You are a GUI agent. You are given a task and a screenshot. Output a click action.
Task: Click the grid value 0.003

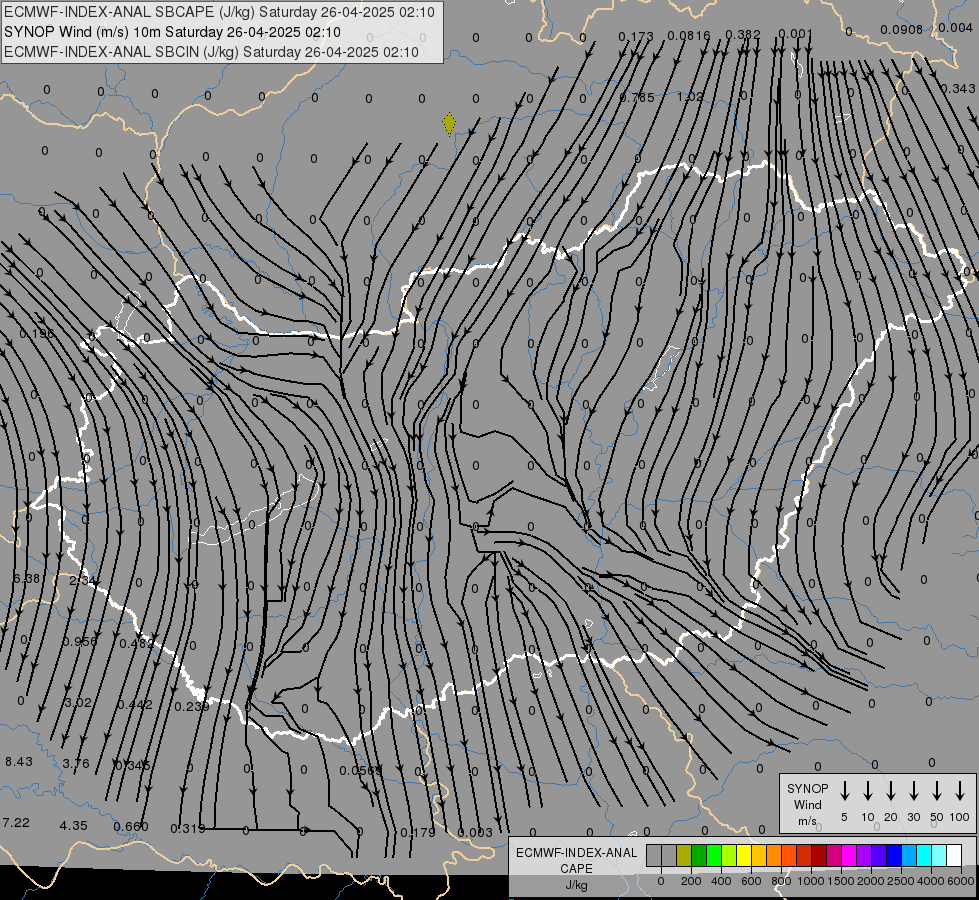tap(475, 833)
